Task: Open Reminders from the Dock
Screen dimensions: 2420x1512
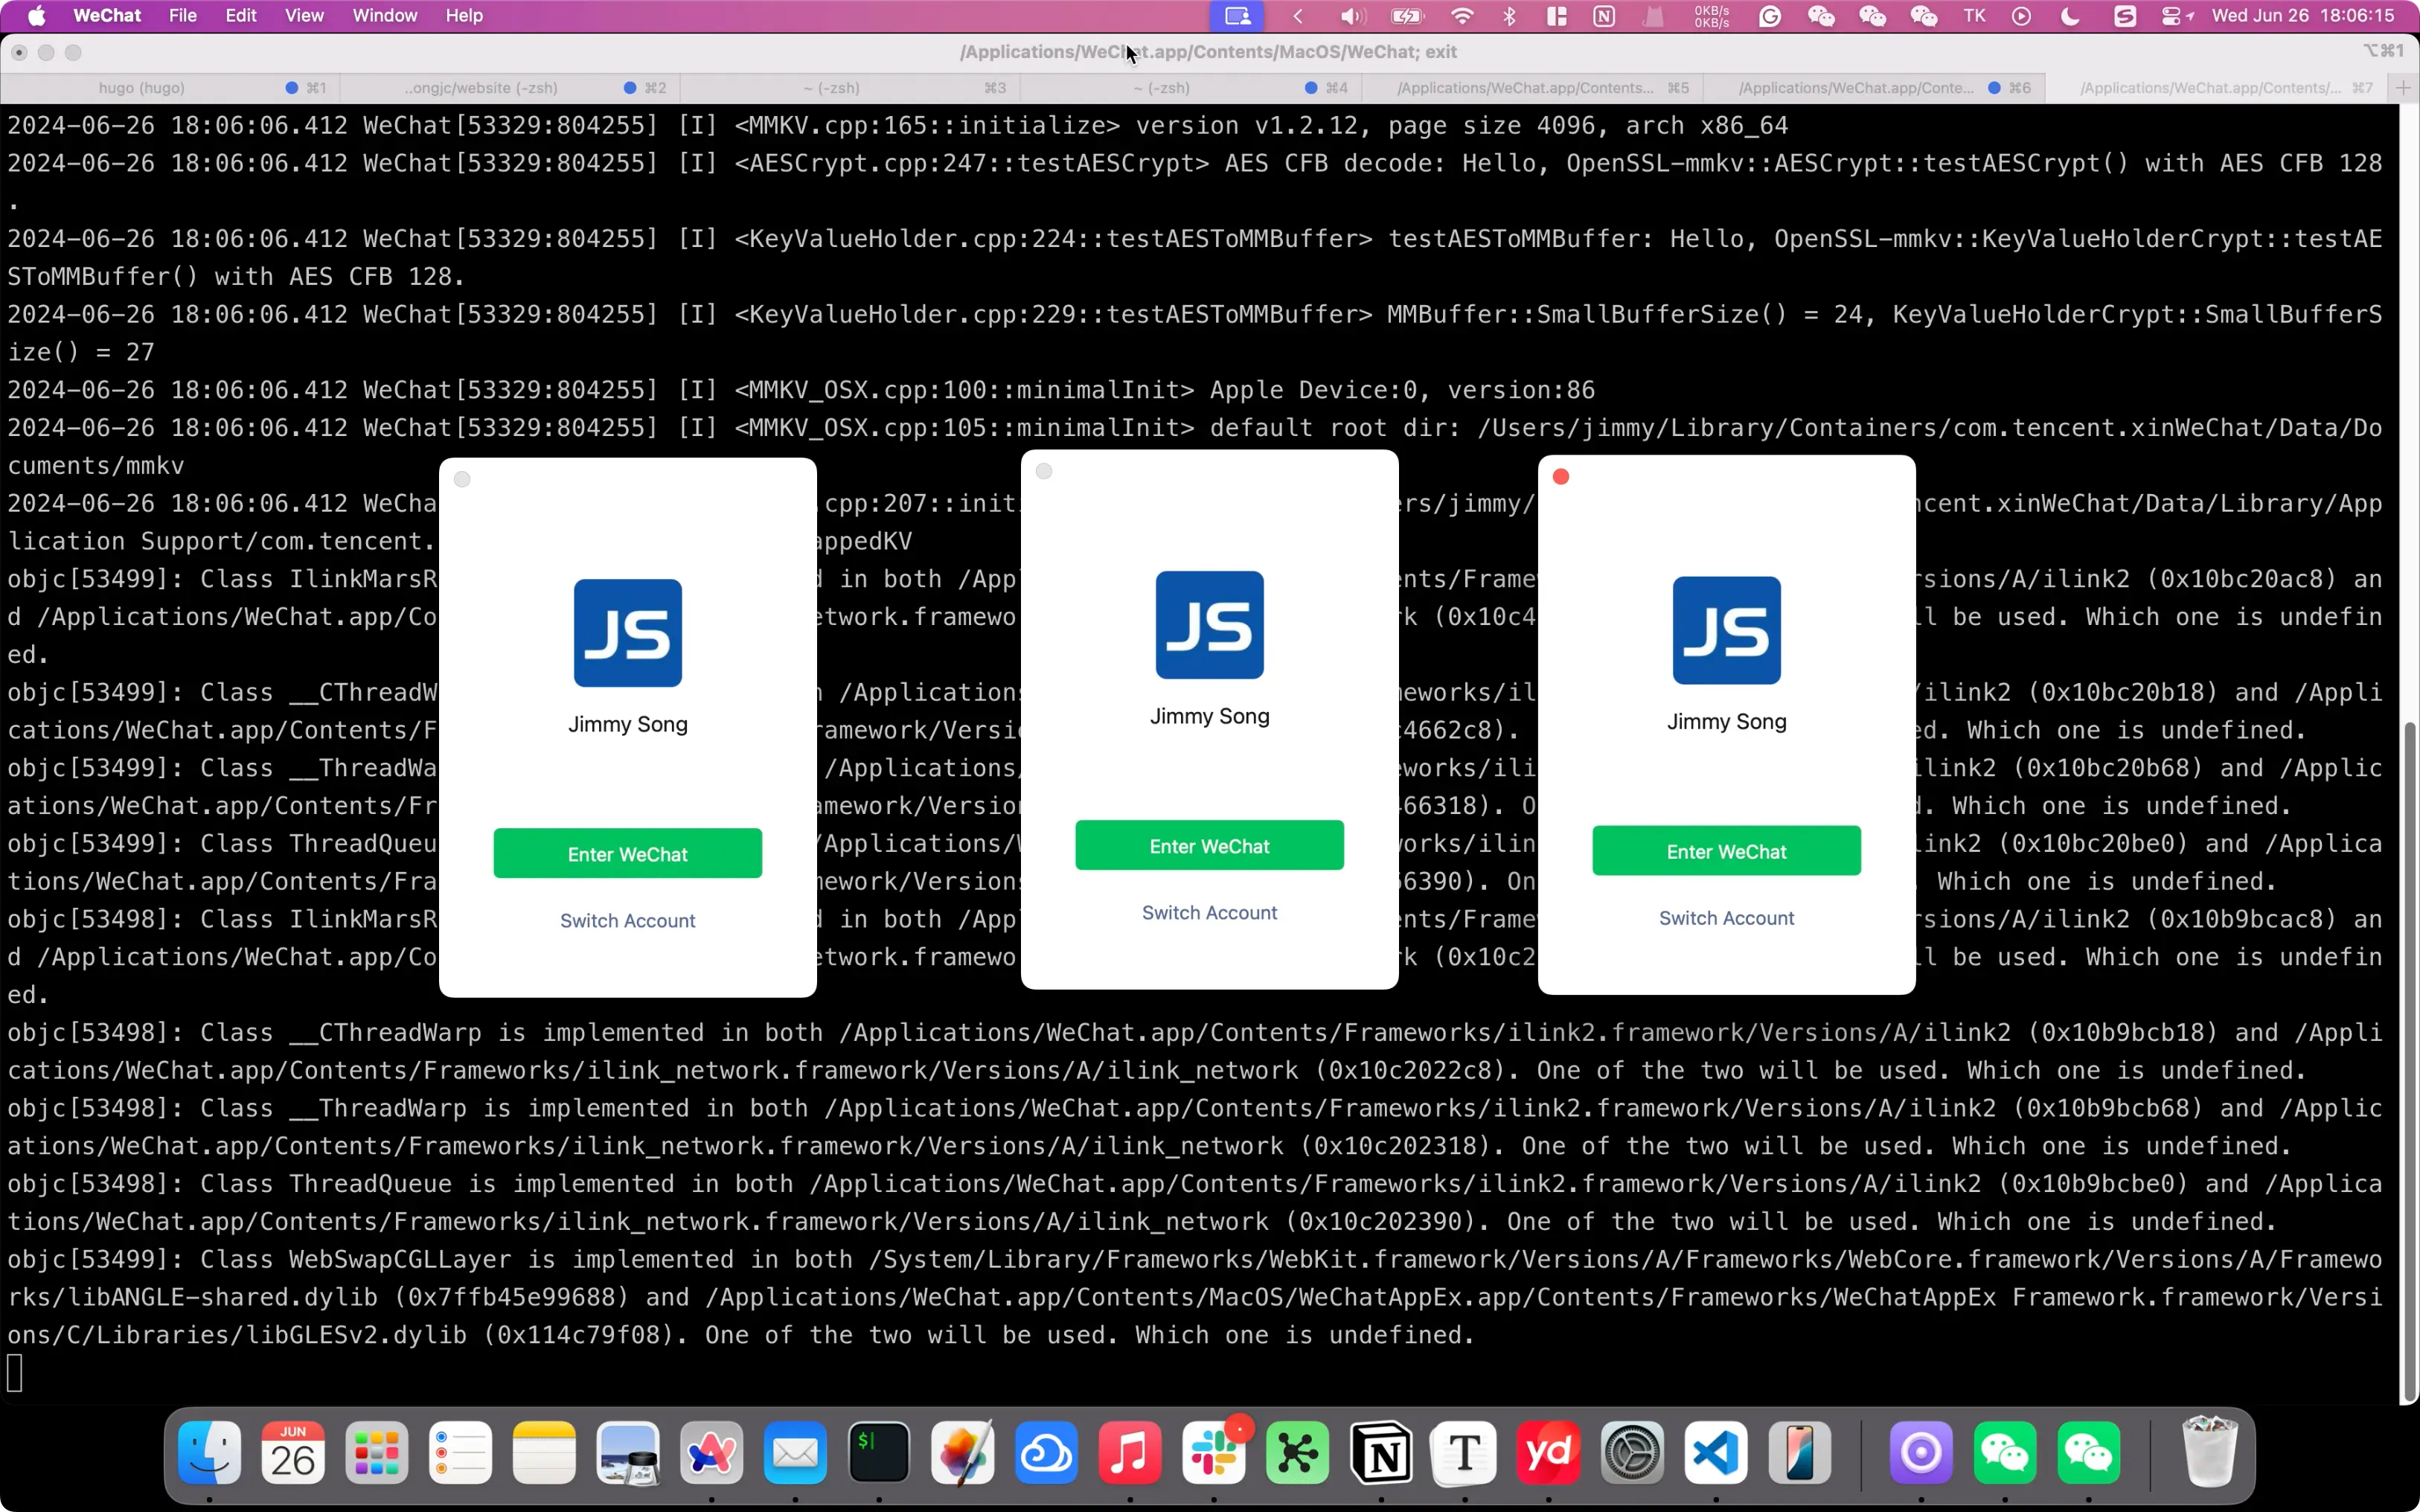Action: (x=461, y=1453)
